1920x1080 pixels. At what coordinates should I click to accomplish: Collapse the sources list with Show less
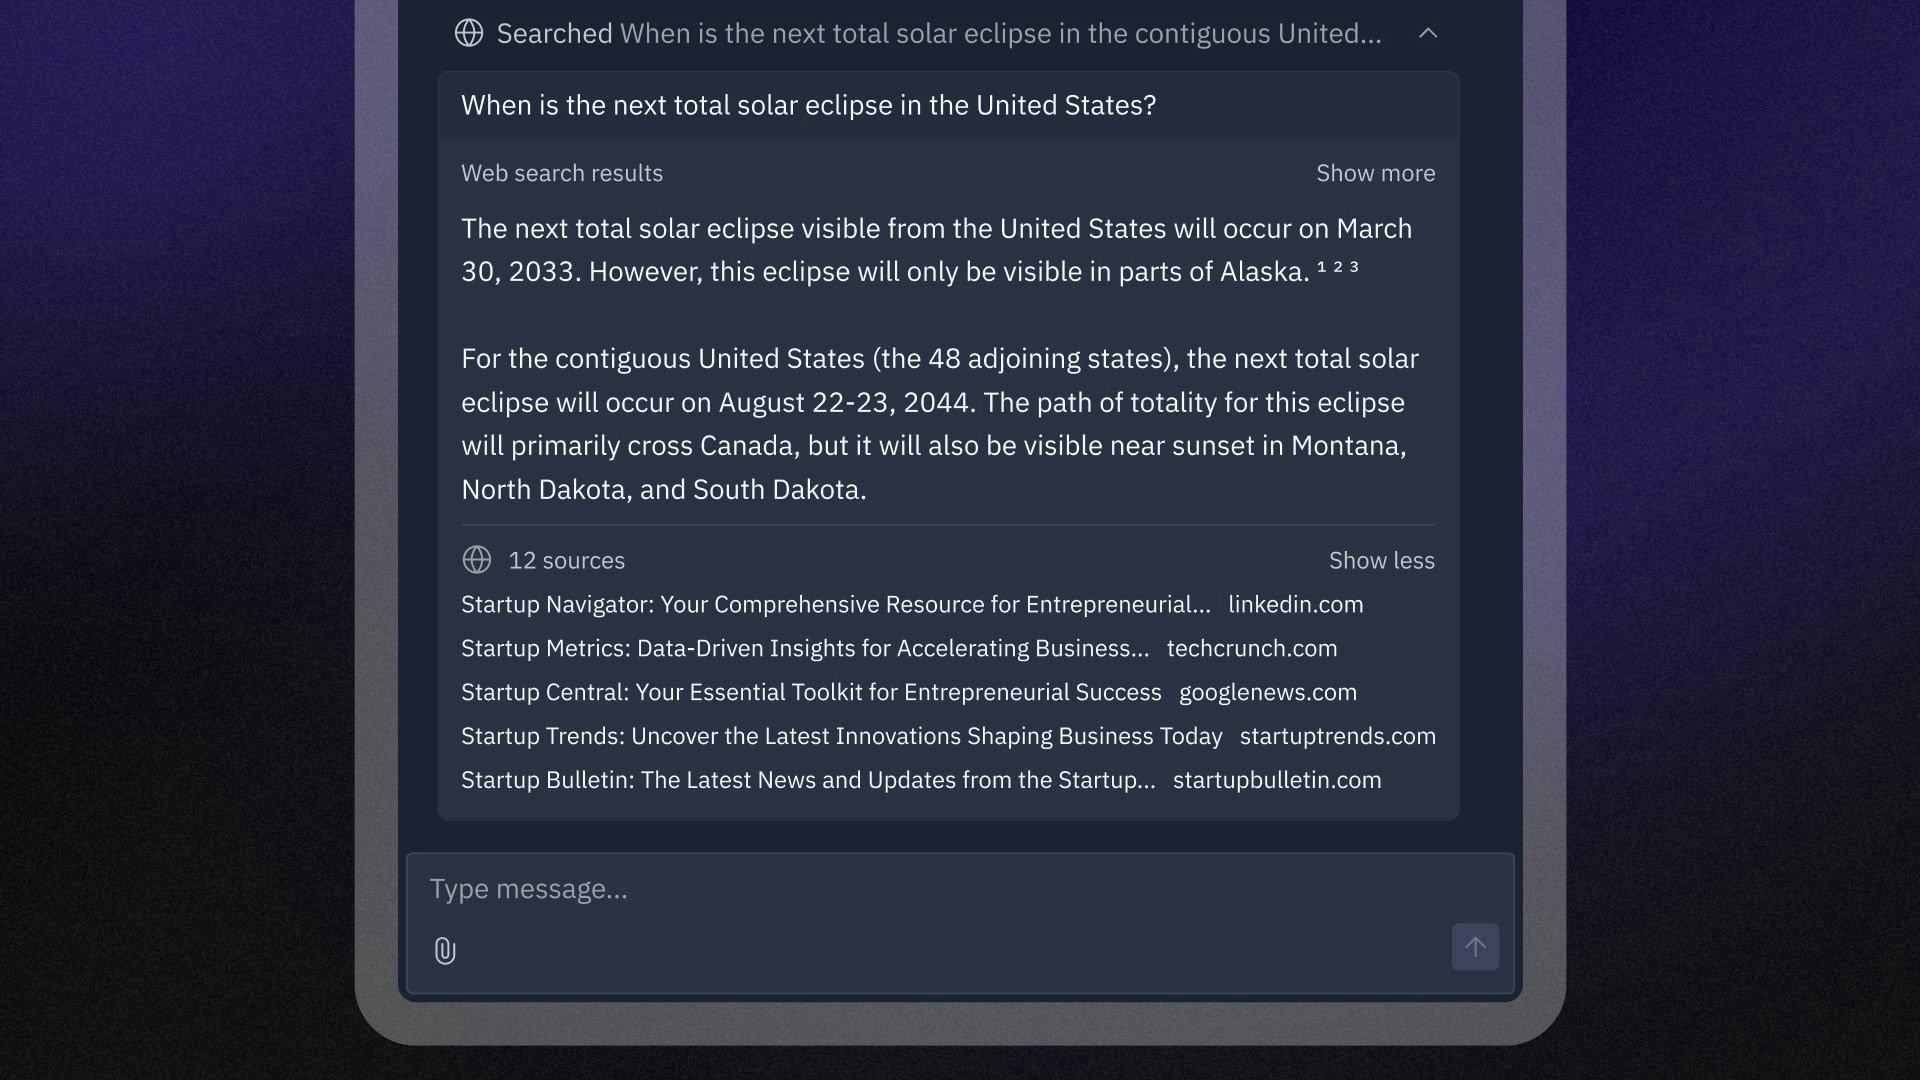(1381, 560)
